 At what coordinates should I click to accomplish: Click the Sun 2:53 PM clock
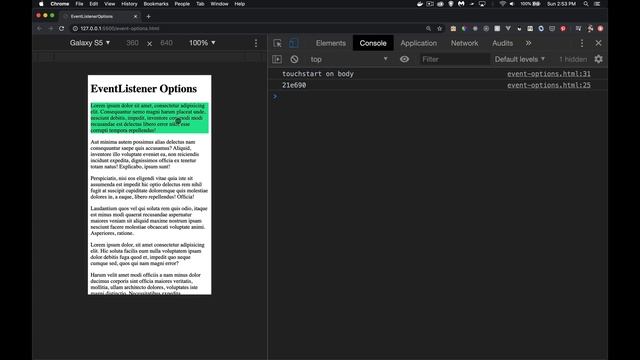click(x=561, y=4)
